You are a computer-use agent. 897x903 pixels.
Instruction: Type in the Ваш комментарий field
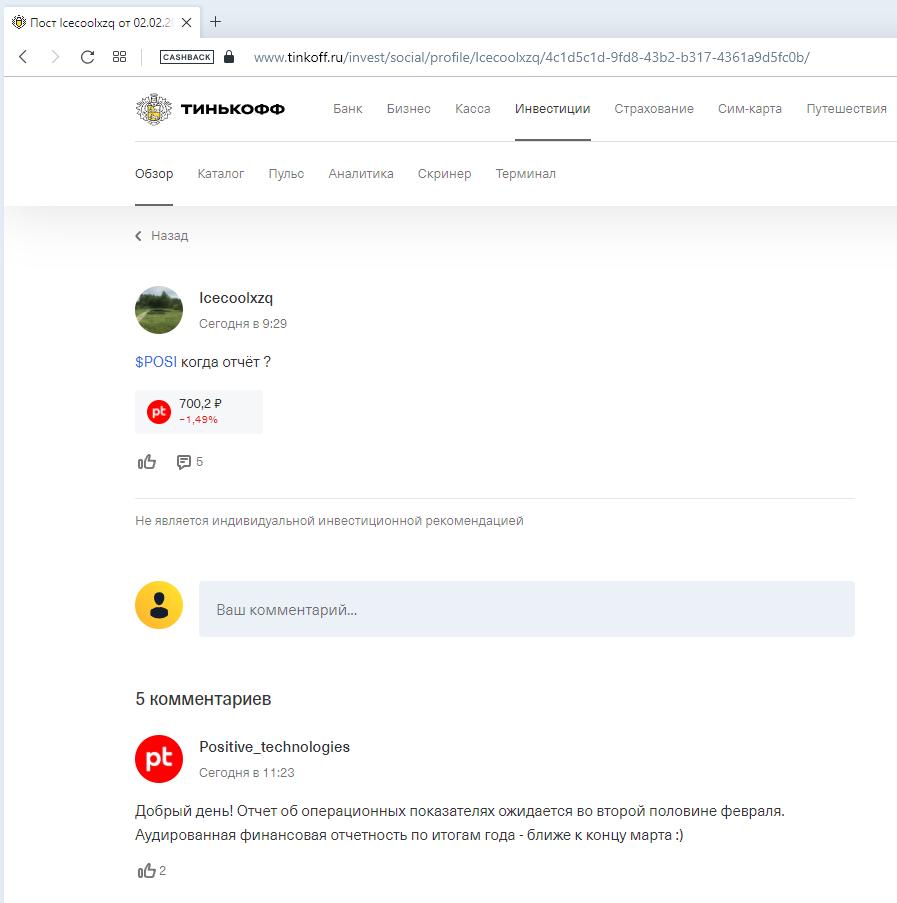[x=526, y=609]
